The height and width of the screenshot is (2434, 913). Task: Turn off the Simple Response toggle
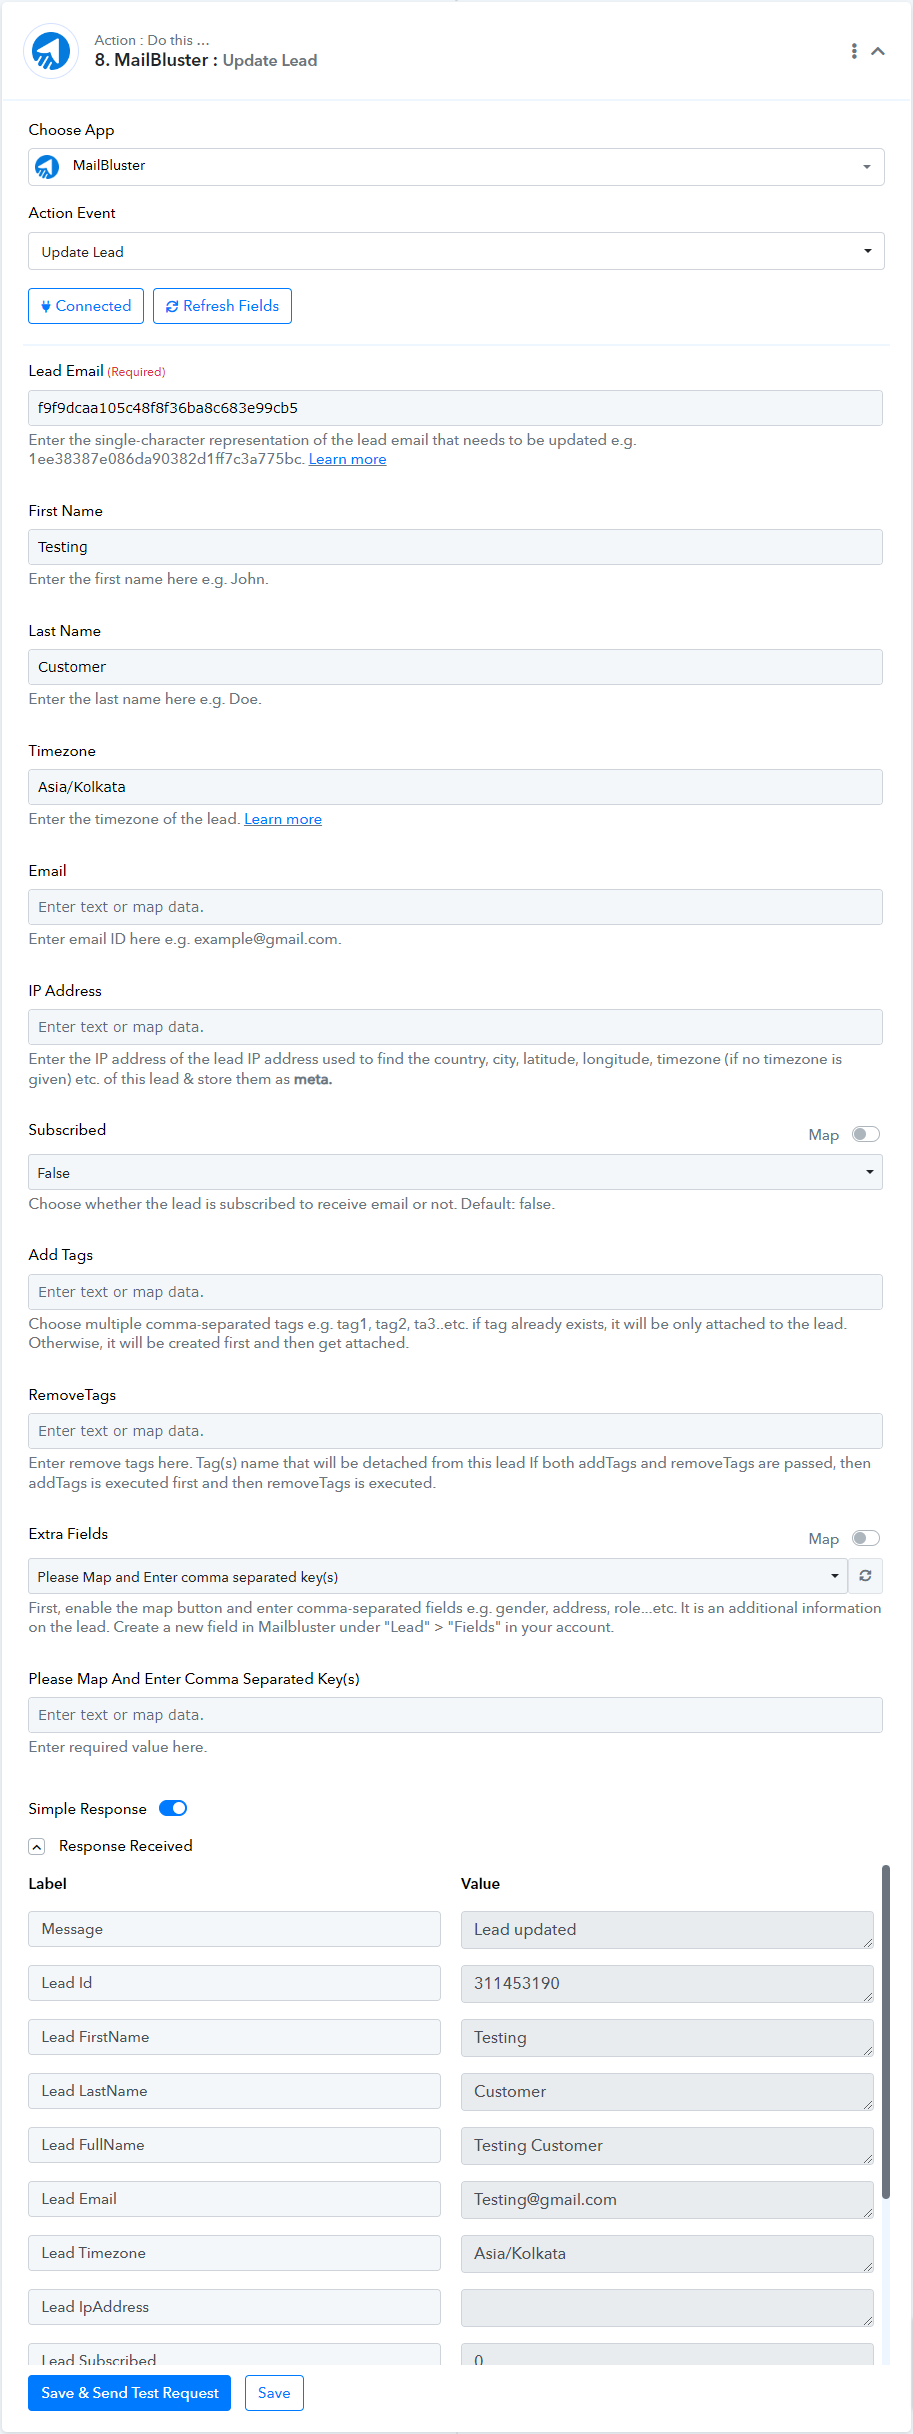coord(173,1808)
